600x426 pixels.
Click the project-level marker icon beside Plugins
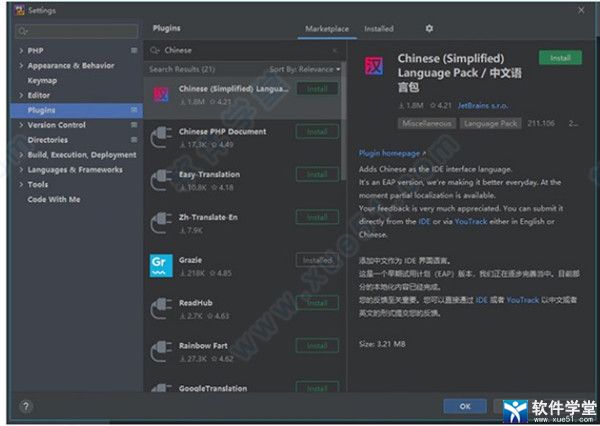[134, 110]
